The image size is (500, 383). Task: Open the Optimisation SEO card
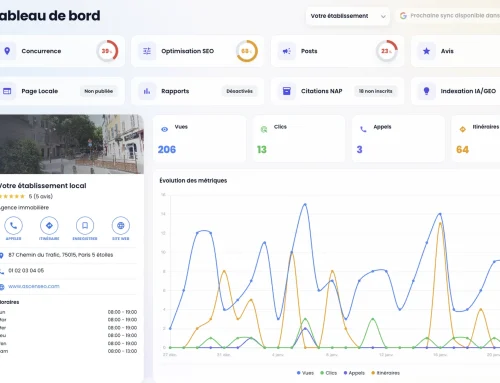pyautogui.click(x=197, y=51)
